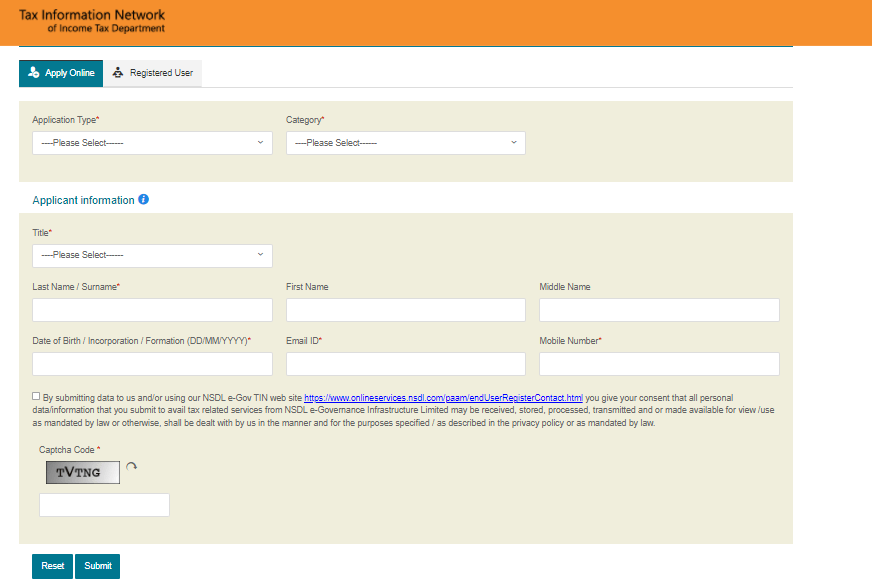Viewport: 872px width, 587px height.
Task: Open the Category dropdown
Action: [x=406, y=143]
